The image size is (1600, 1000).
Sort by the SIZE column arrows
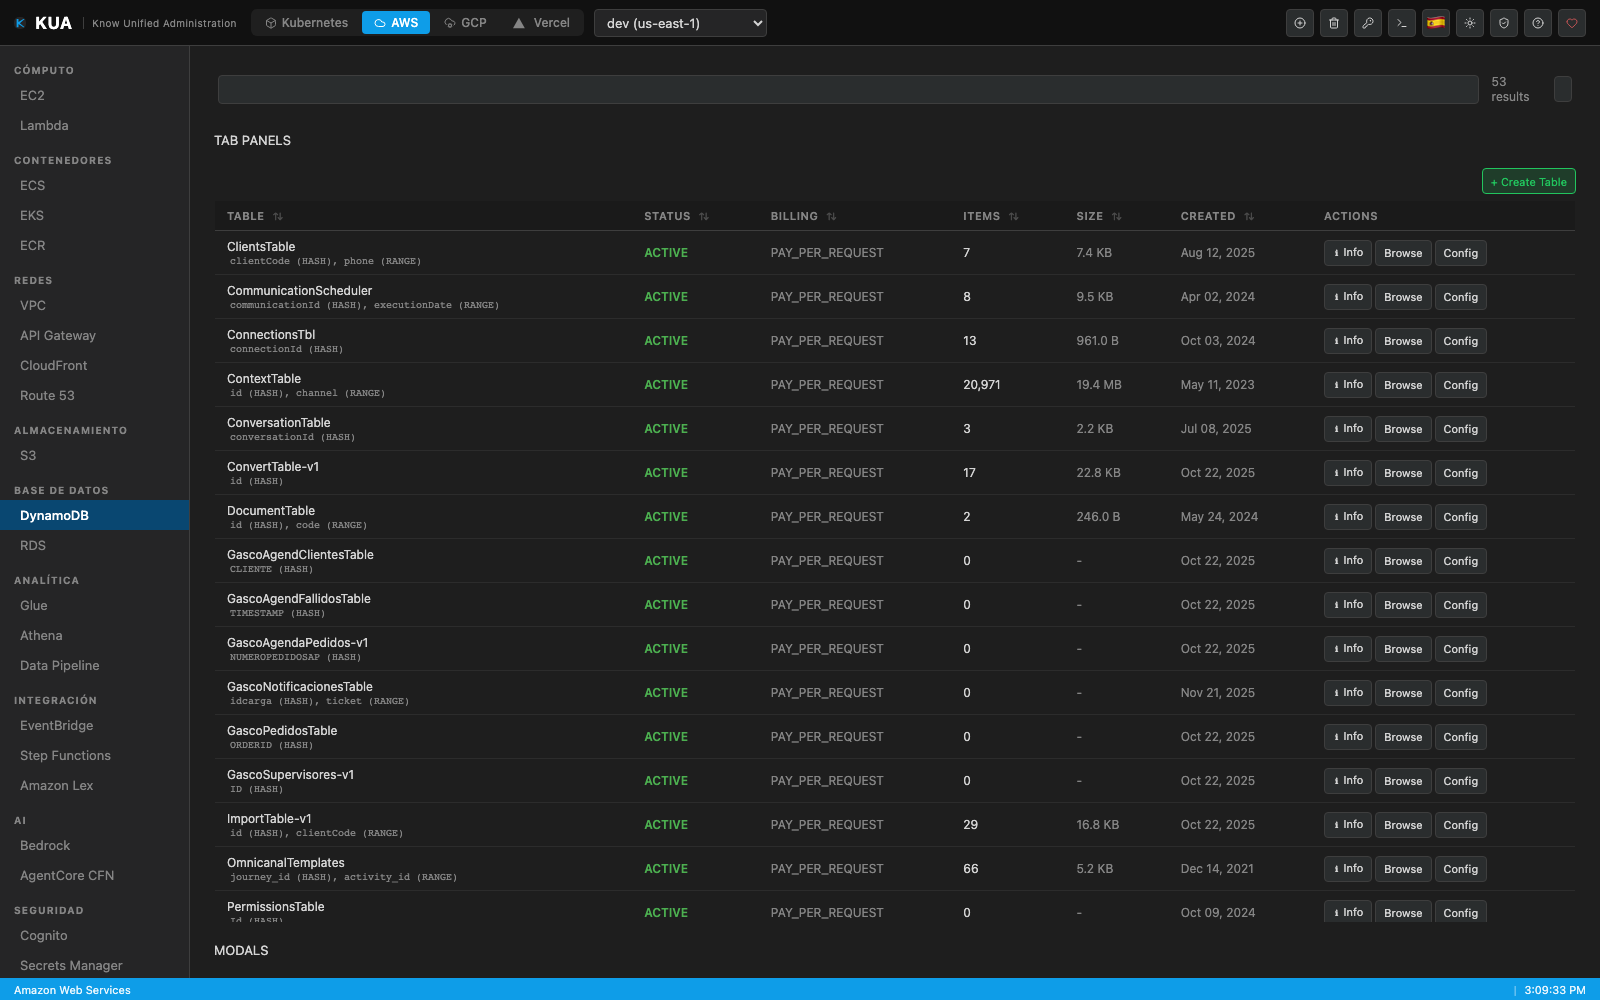[1116, 216]
